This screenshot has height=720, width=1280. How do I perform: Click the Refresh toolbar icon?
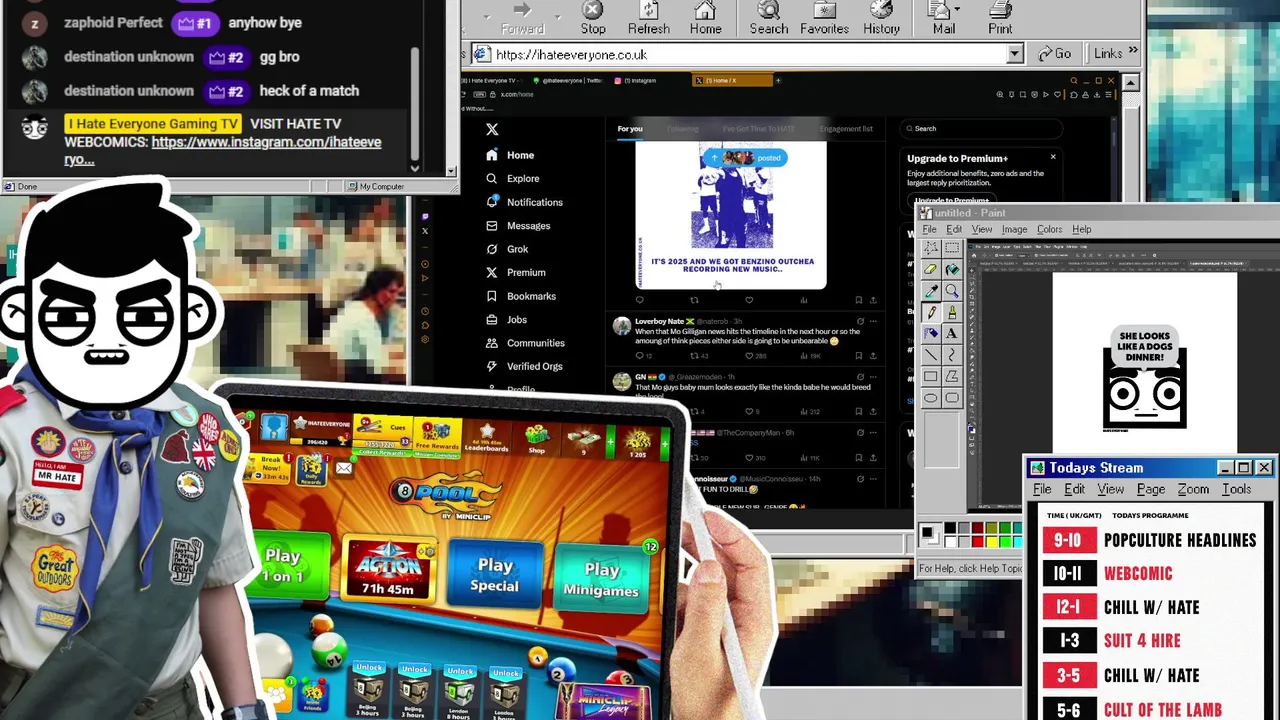tap(648, 18)
